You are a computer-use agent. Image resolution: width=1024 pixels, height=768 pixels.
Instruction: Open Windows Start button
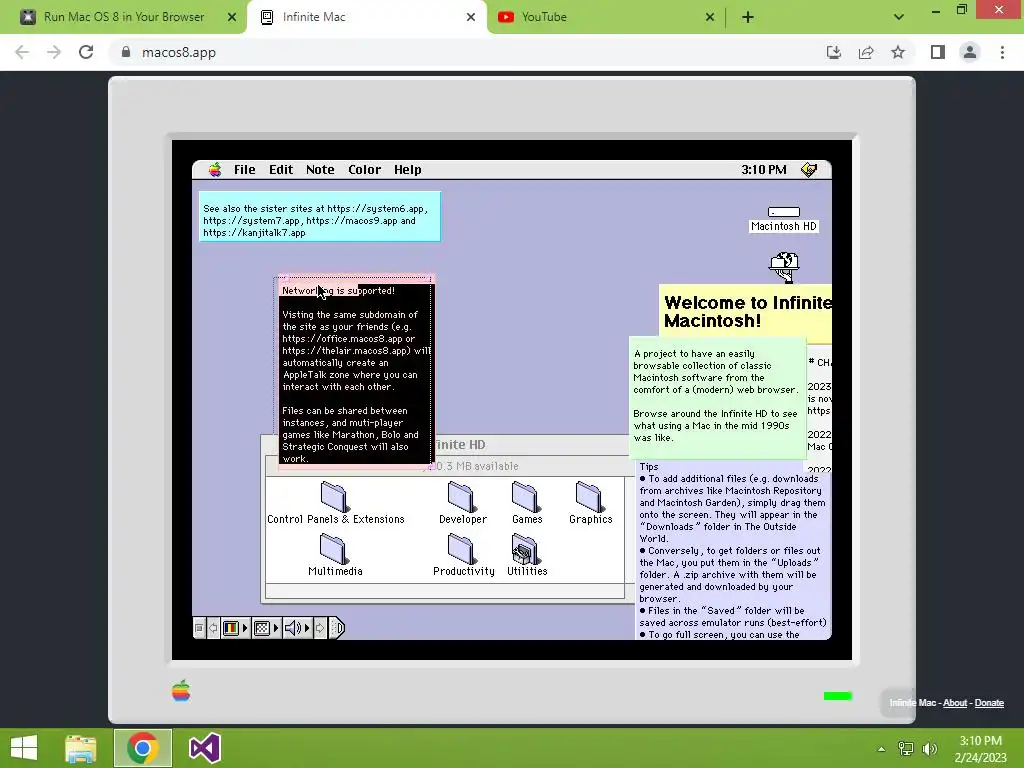(24, 748)
